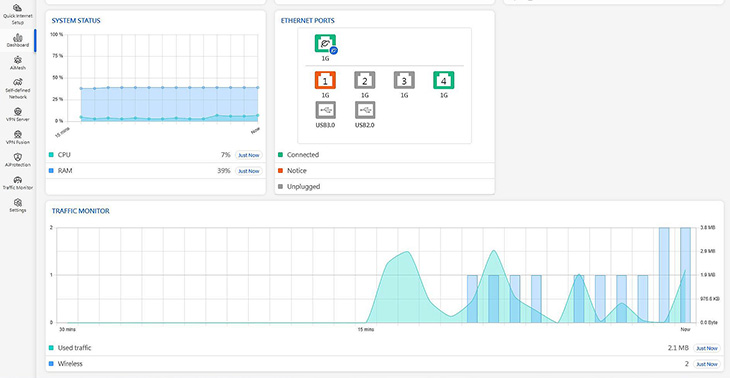Image resolution: width=730 pixels, height=378 pixels.
Task: Click the Notice legend label
Action: click(297, 171)
